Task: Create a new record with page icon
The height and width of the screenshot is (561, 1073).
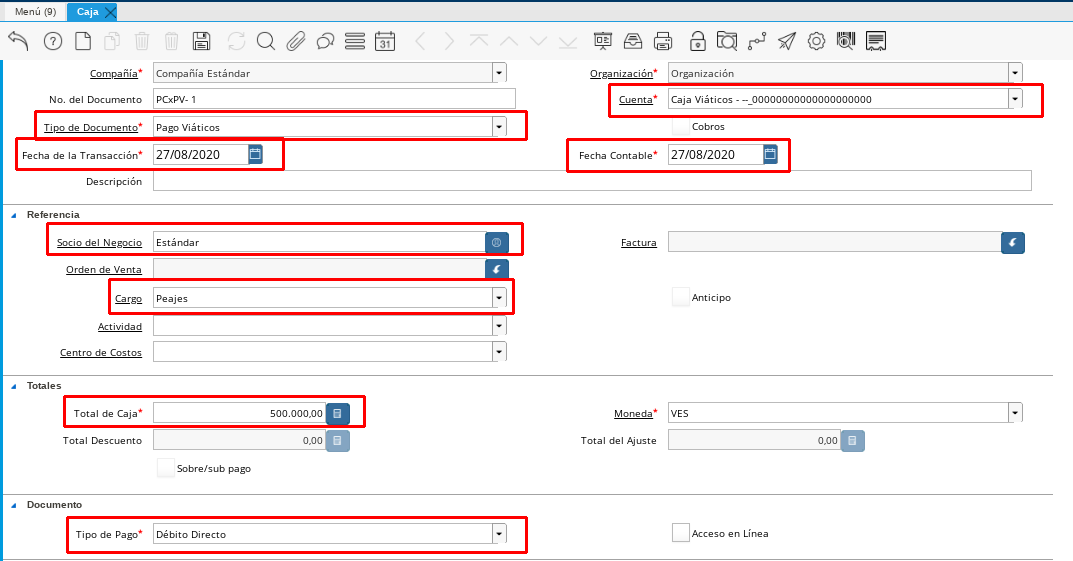Action: coord(83,41)
